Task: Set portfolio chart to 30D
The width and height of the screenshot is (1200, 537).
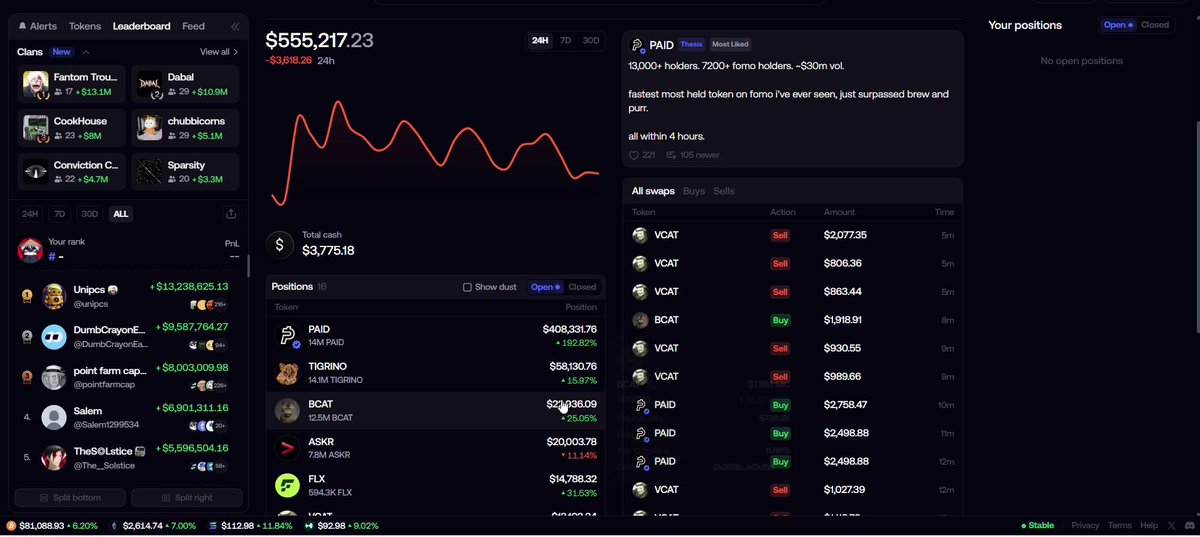Action: tap(591, 41)
